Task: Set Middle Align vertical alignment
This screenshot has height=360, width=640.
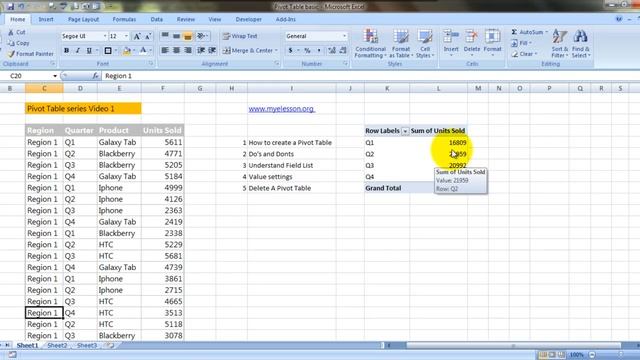Action: point(176,36)
